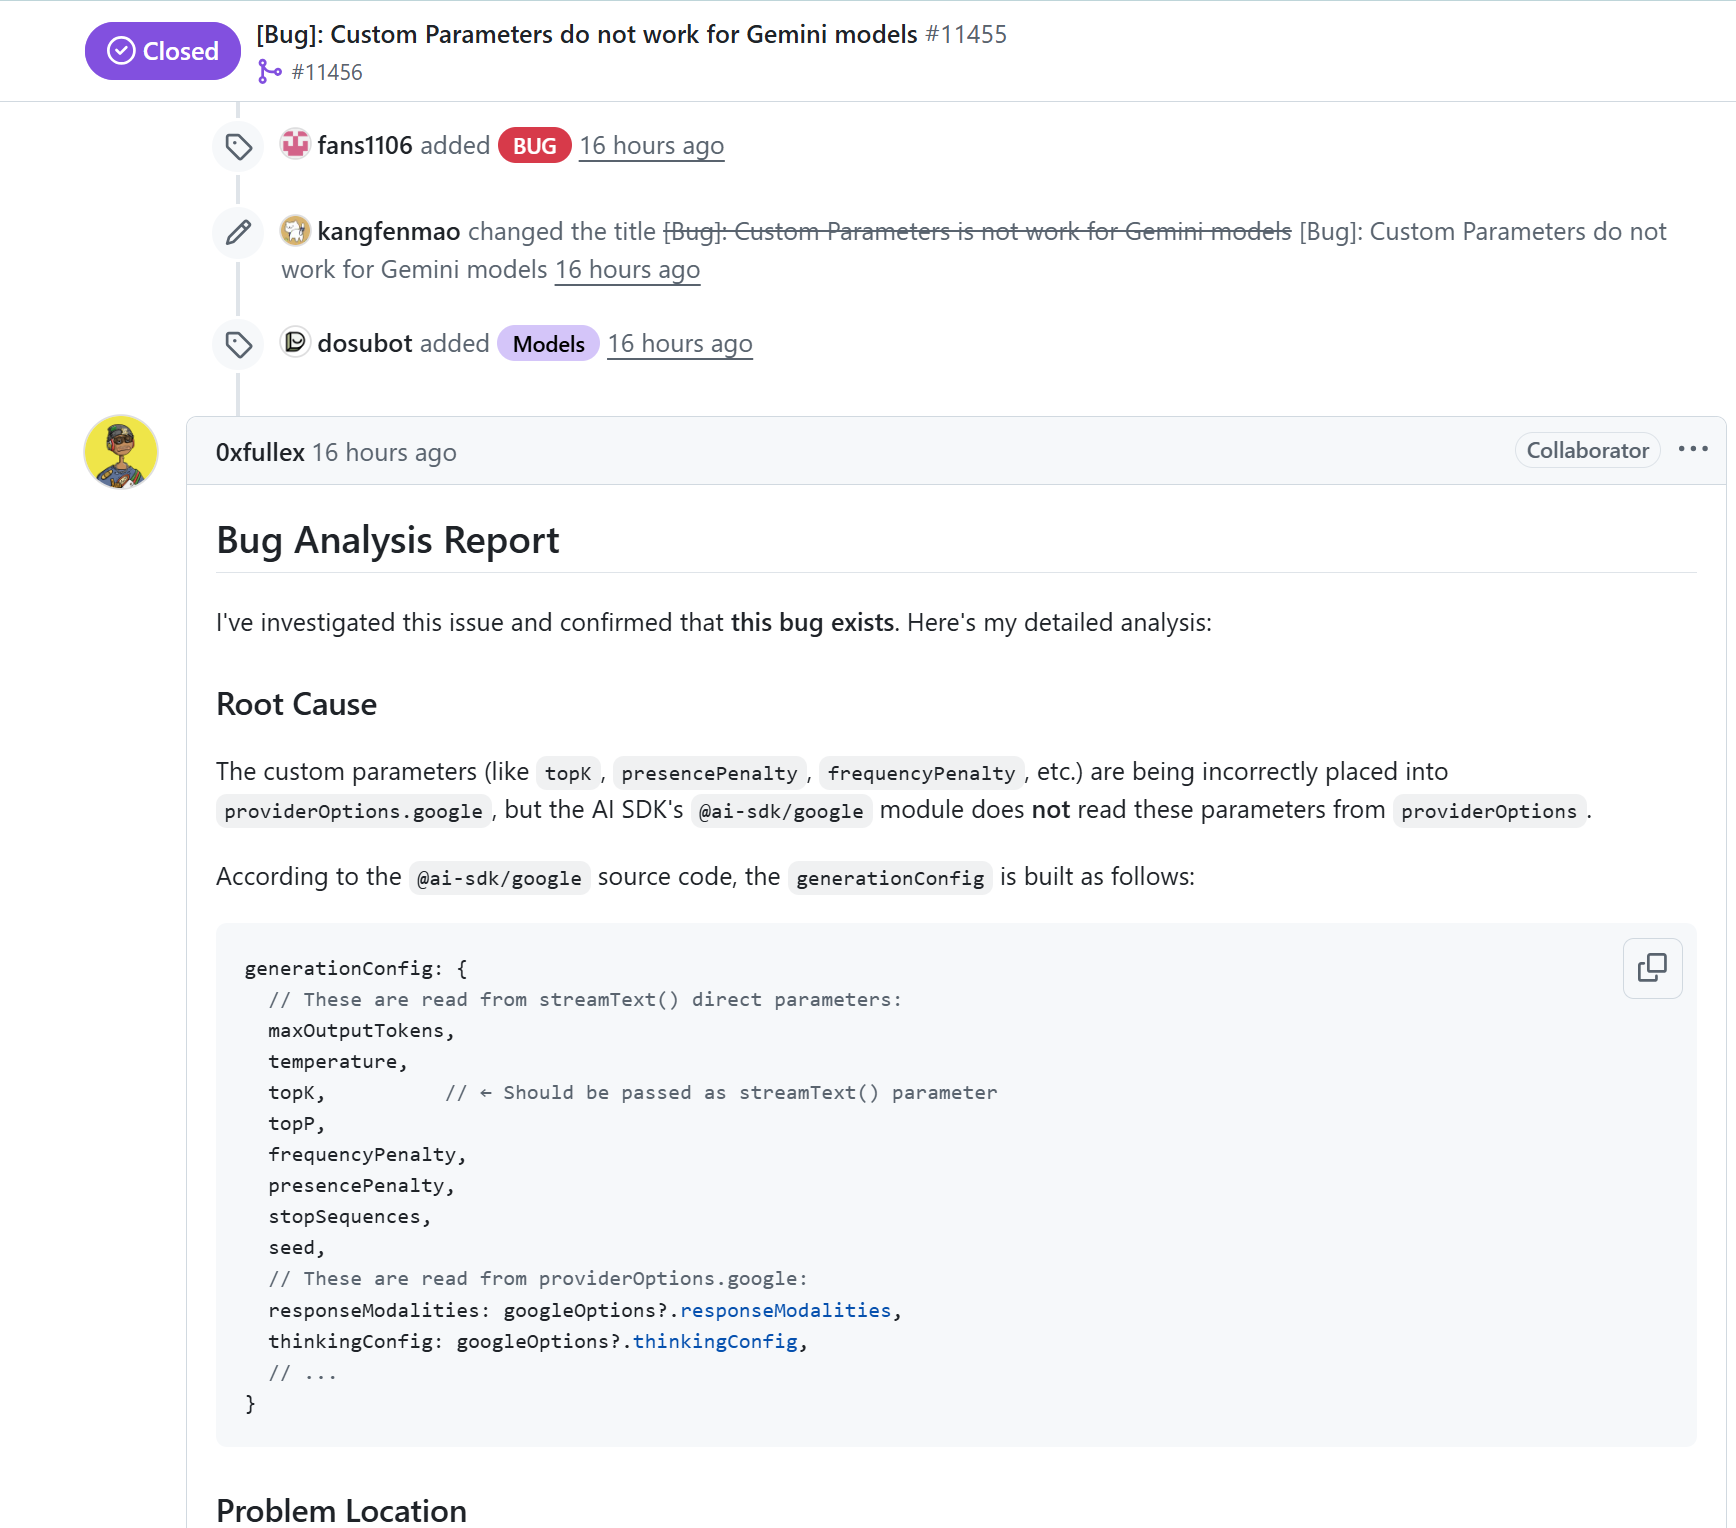Select the red BUG label
The image size is (1736, 1528).
534,146
